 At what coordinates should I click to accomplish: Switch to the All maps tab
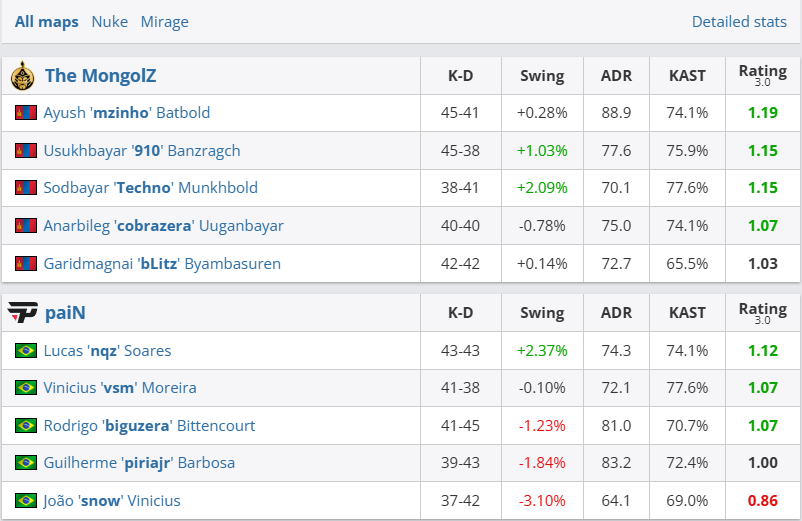(46, 21)
